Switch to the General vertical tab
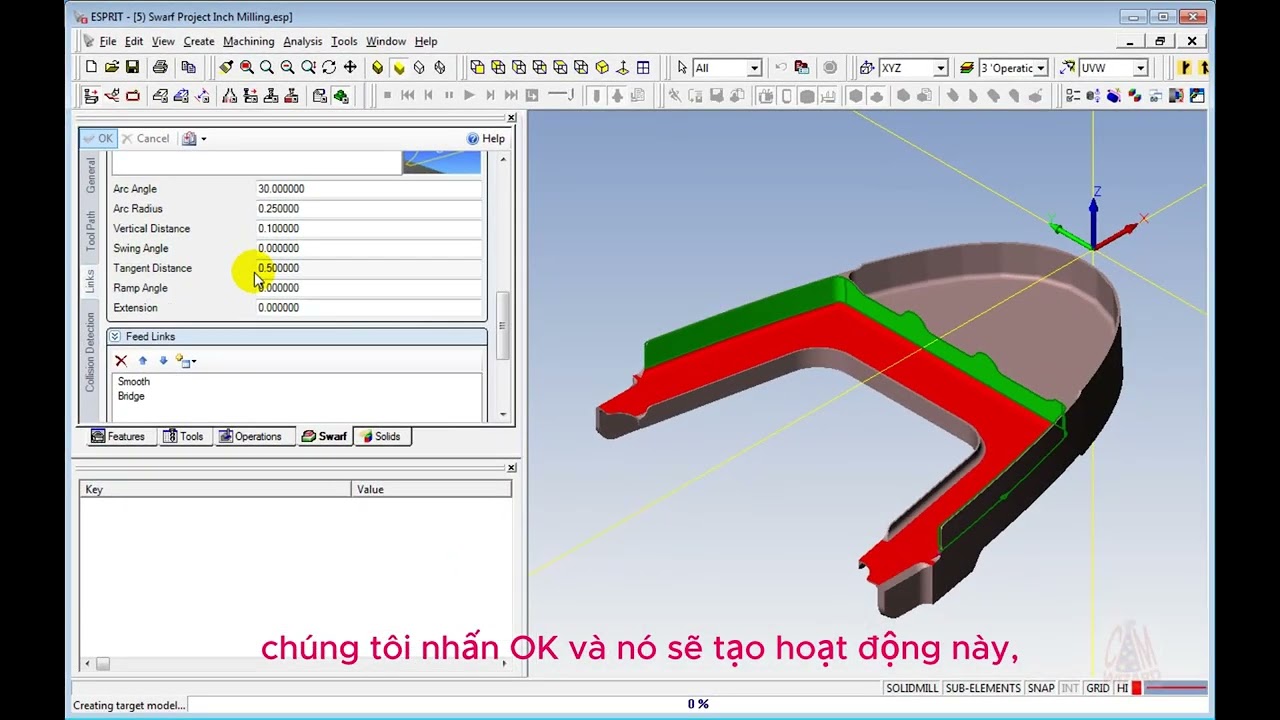 pyautogui.click(x=90, y=175)
